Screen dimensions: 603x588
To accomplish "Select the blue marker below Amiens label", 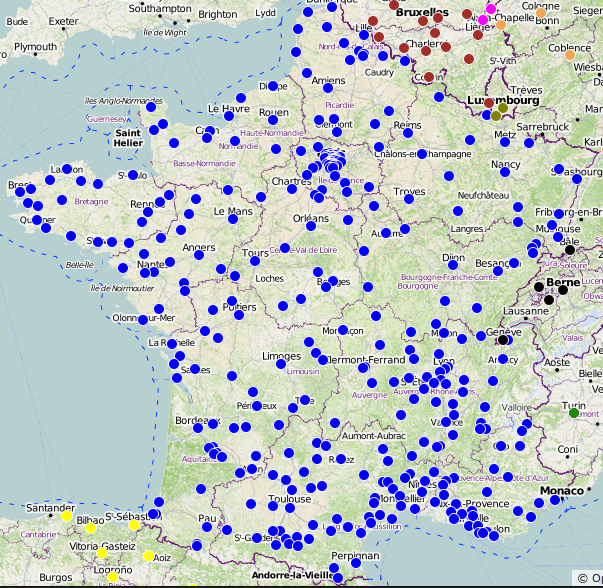I will tap(329, 90).
